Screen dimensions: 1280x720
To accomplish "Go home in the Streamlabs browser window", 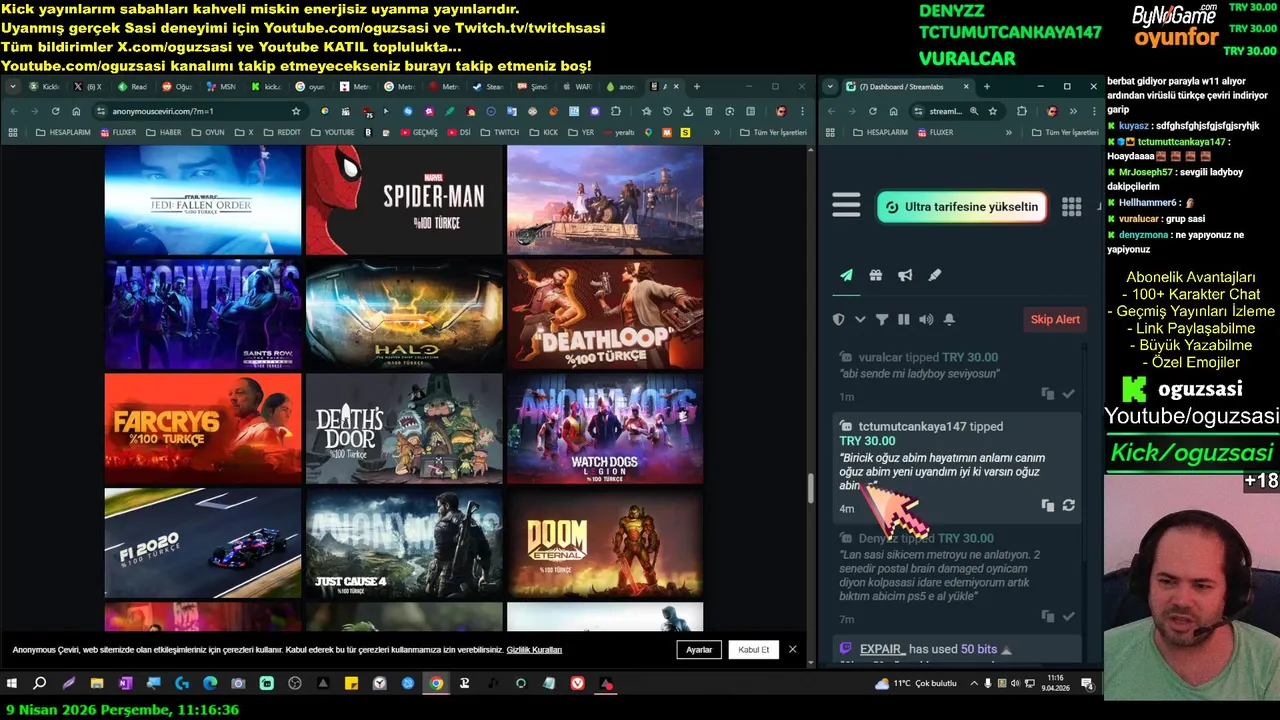I will click(x=893, y=111).
